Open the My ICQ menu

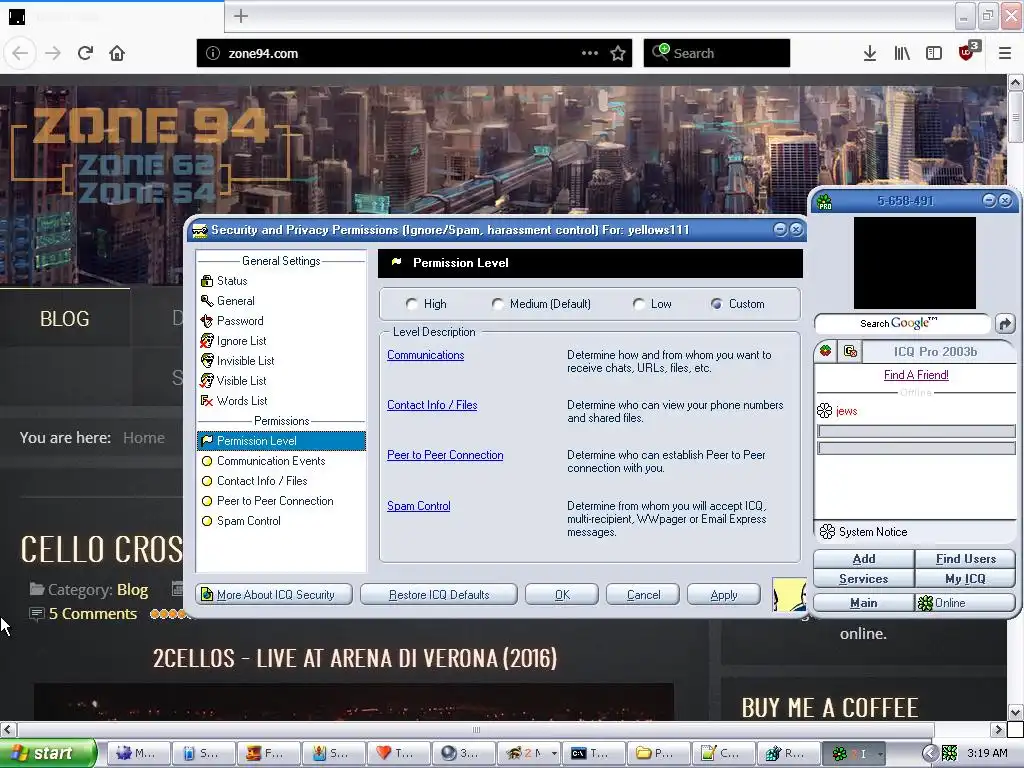tap(965, 579)
